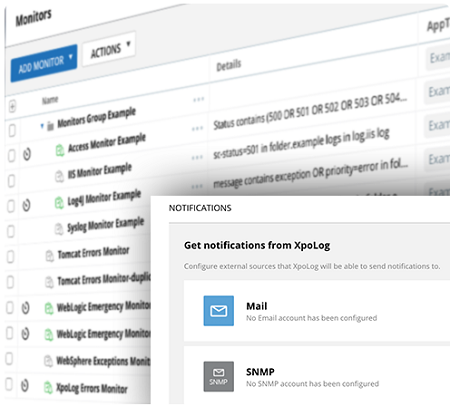Open the ACTIONS dropdown menu

pyautogui.click(x=109, y=49)
